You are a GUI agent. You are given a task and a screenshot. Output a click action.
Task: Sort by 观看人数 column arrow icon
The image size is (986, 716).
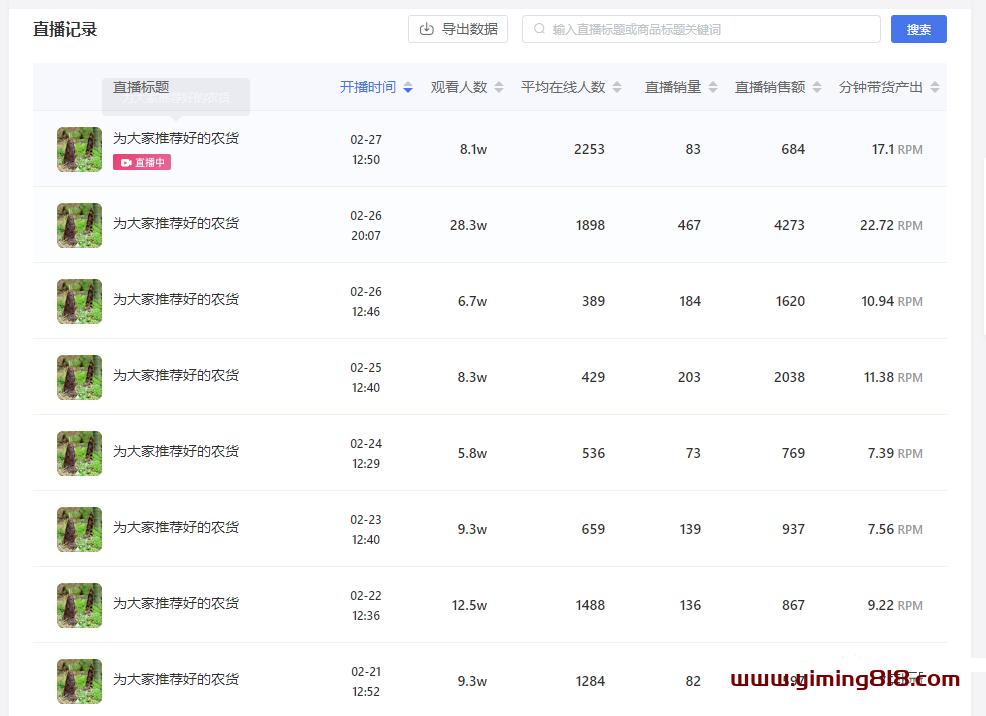[x=499, y=88]
